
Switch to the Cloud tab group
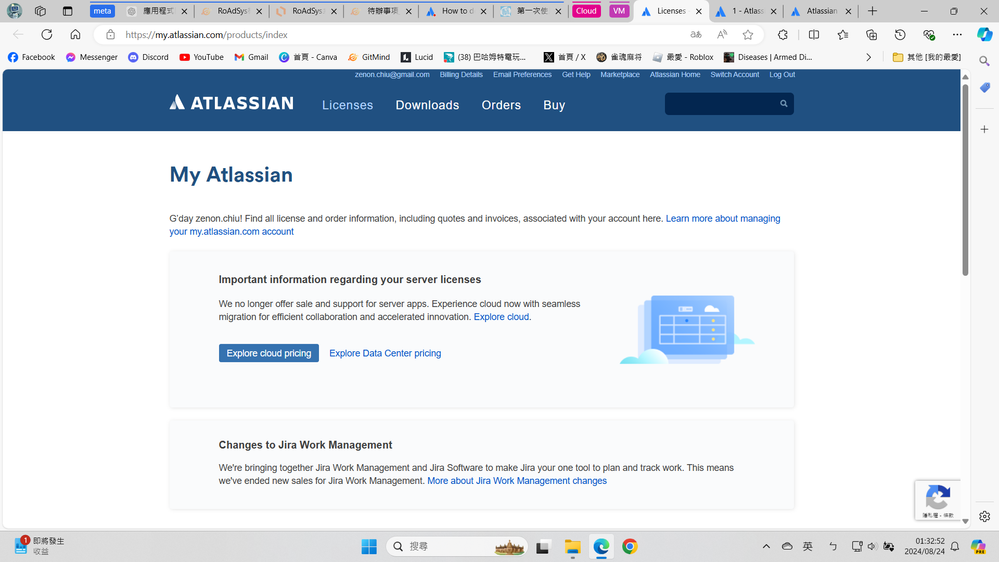pos(586,11)
